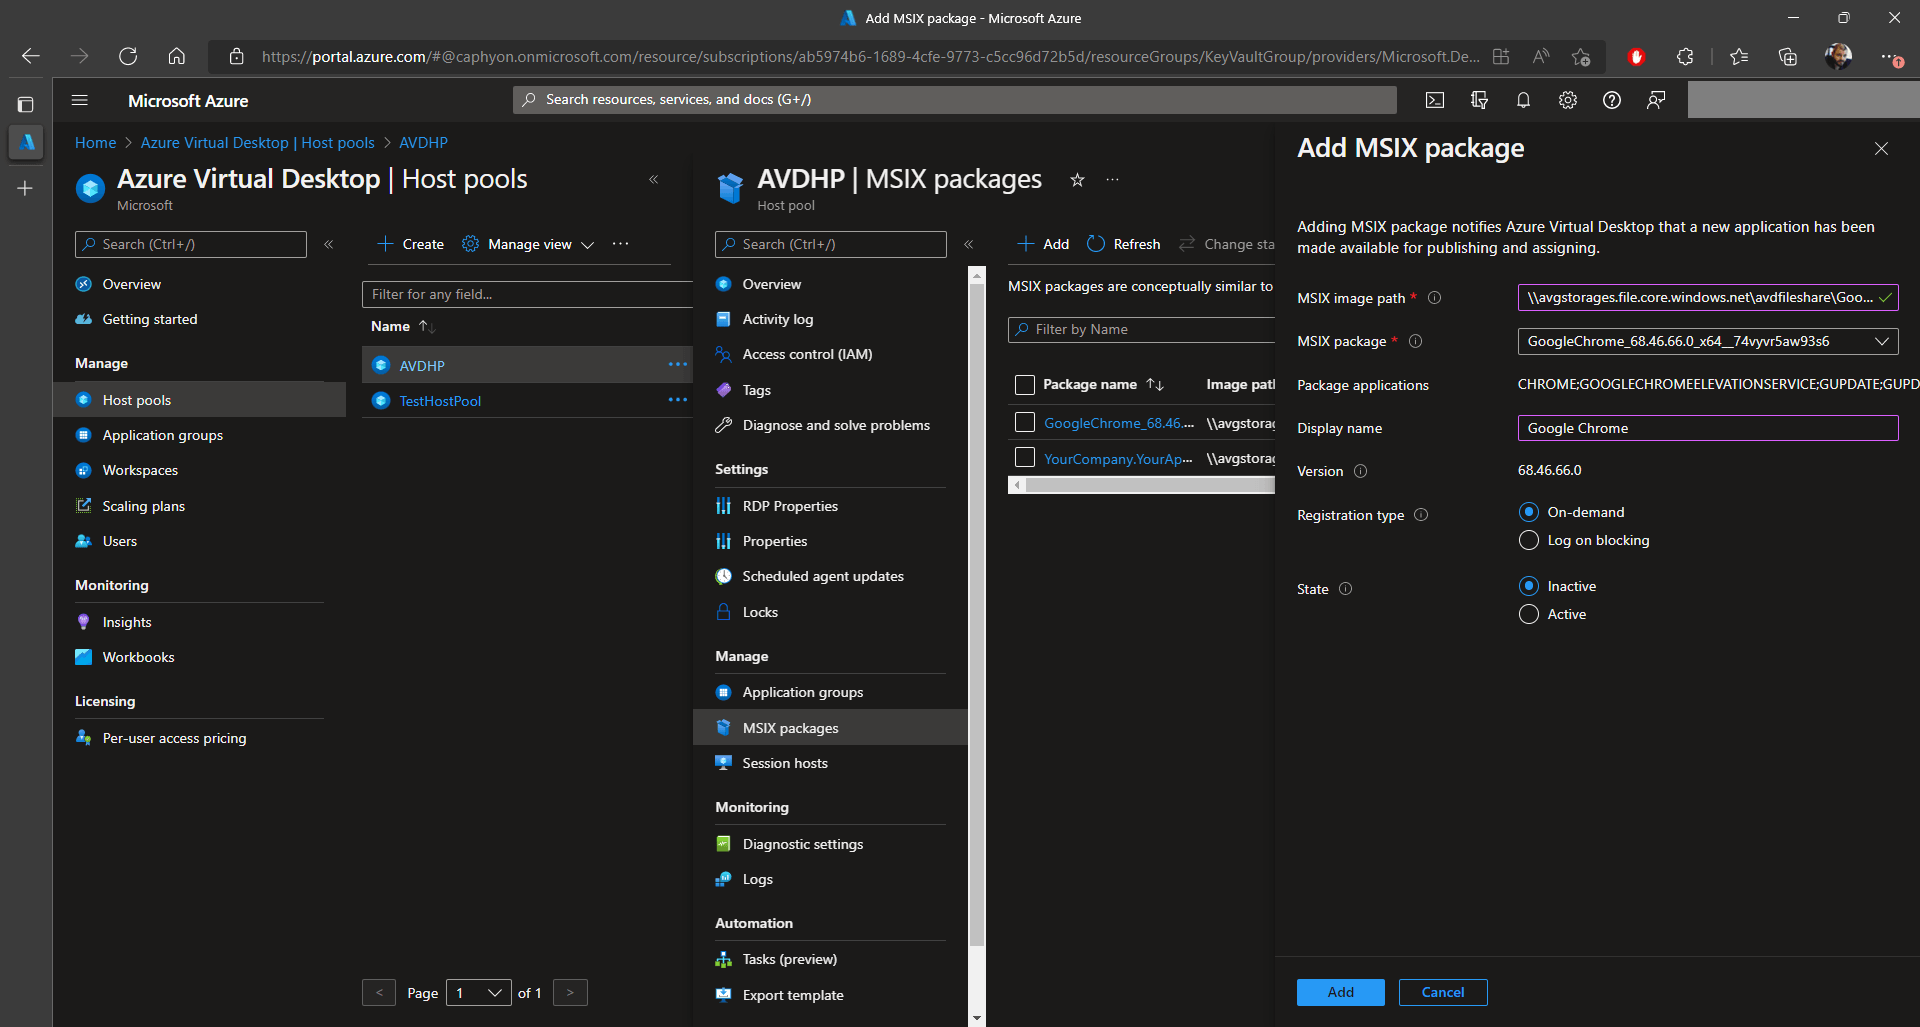Open new tab plus in sidebar
The image size is (1920, 1027).
coord(25,188)
